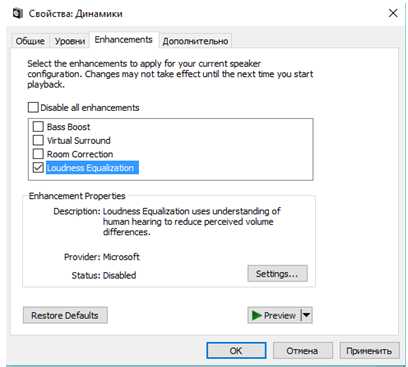Switch to the Общие tab

[x=30, y=41]
